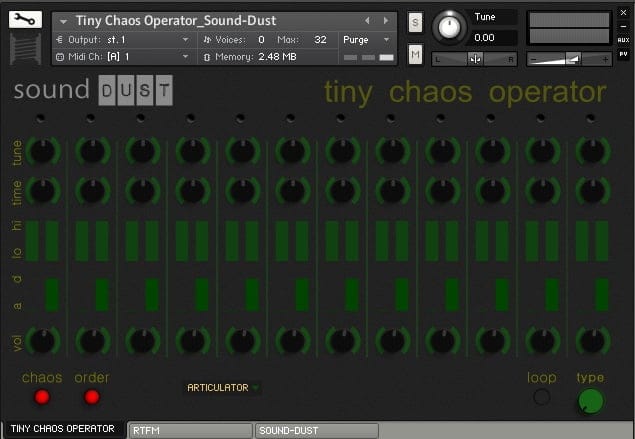Go to the next instrument with the right arrow
Image resolution: width=635 pixels, height=439 pixels.
coord(386,20)
